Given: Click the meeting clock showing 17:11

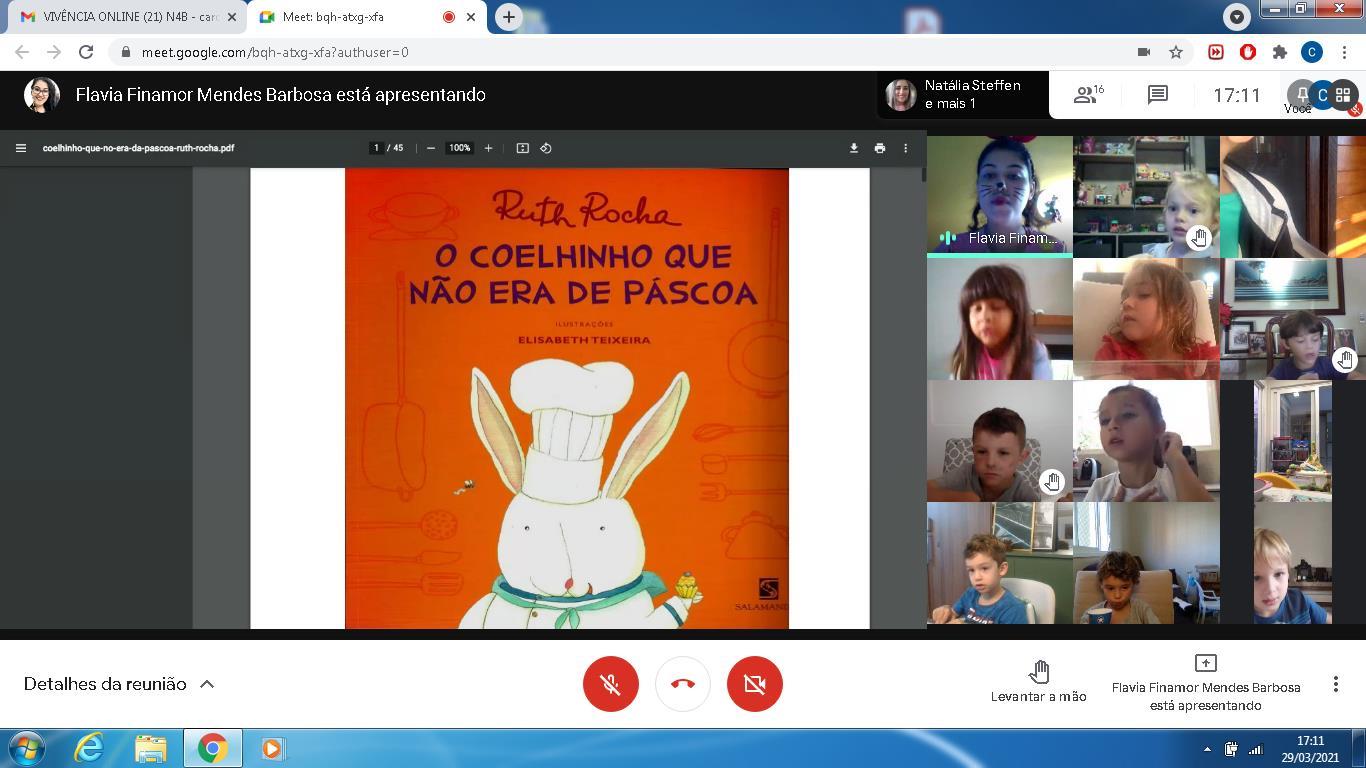Looking at the screenshot, I should [x=1237, y=95].
